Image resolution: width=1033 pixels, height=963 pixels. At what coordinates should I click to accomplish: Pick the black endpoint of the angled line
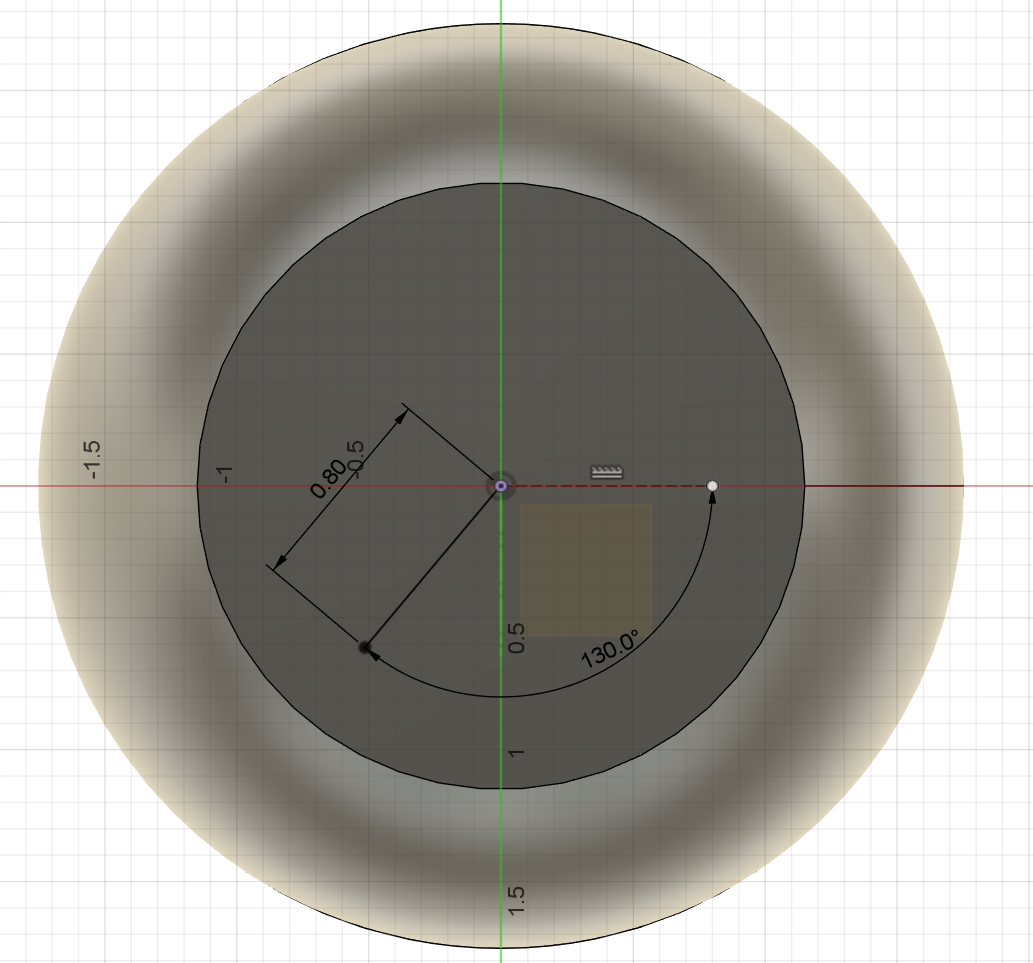(x=364, y=647)
